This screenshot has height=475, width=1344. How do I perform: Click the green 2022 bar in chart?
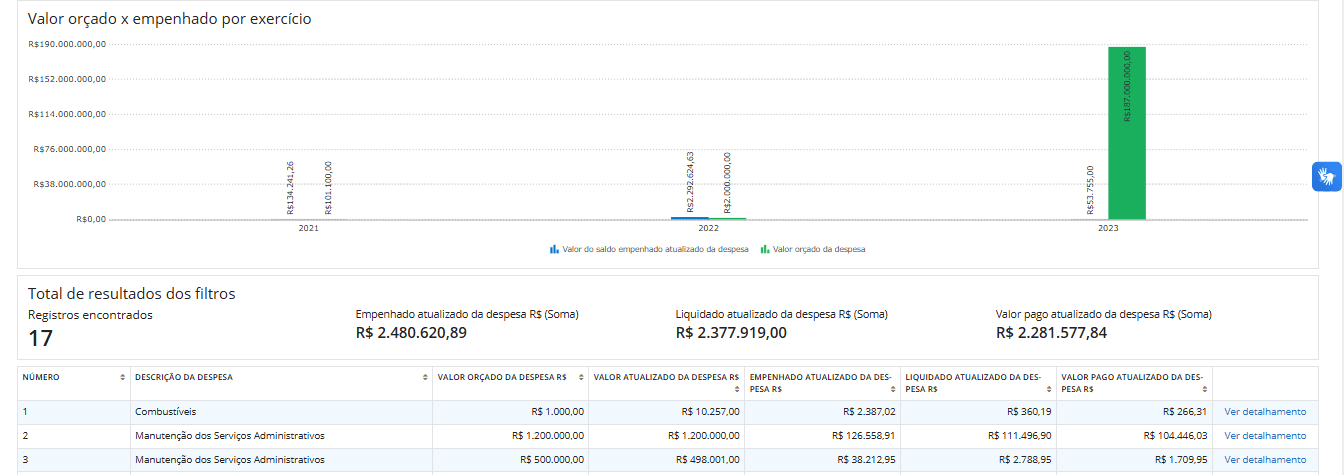tap(727, 218)
